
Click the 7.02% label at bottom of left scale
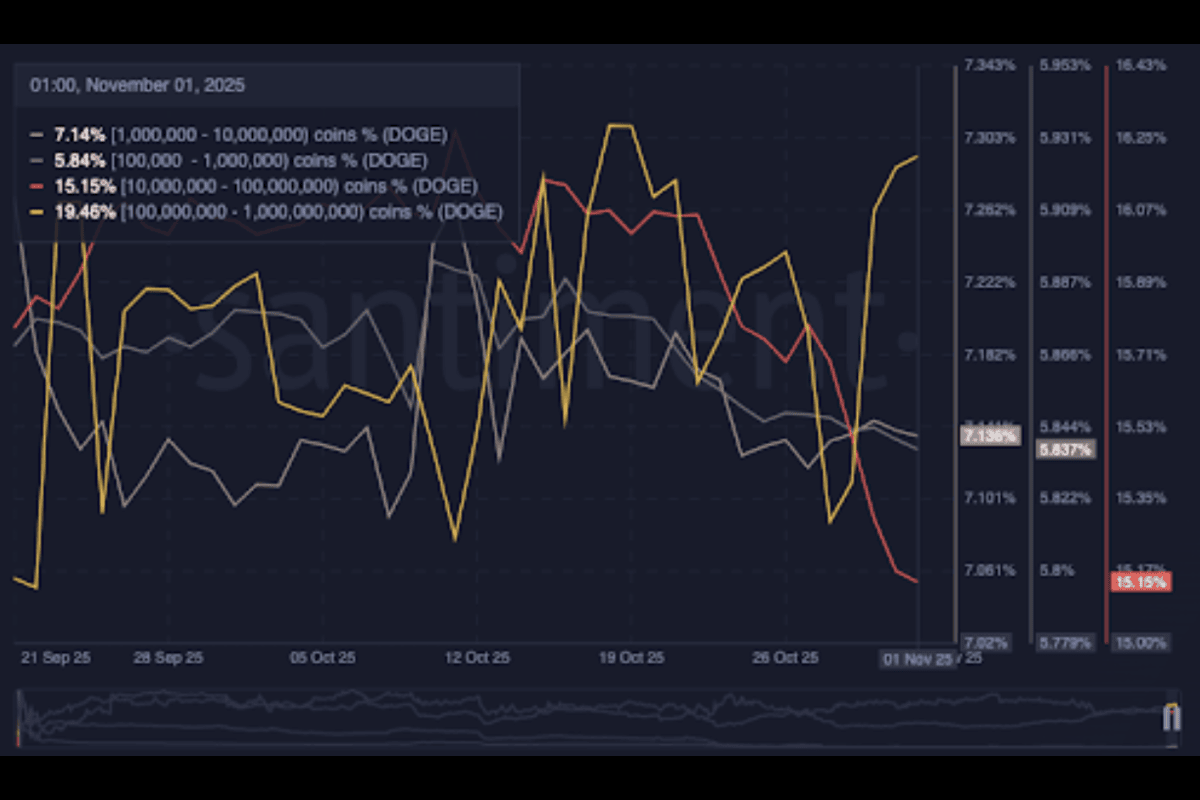988,643
